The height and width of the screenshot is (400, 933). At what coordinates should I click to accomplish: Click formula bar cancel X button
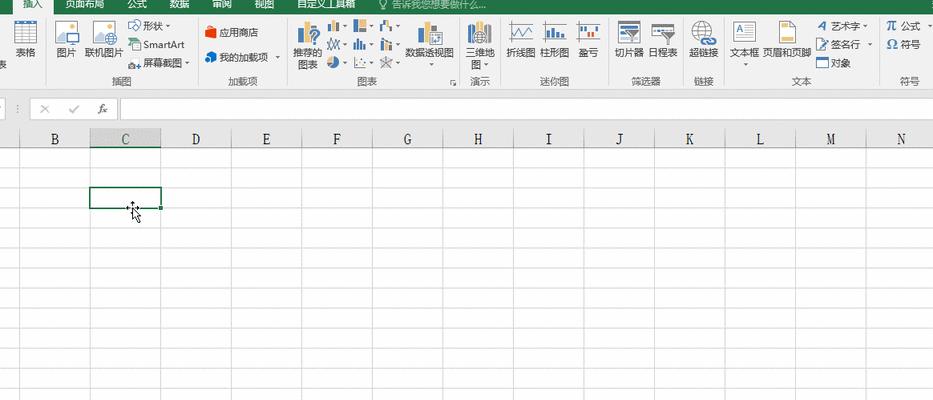45,109
